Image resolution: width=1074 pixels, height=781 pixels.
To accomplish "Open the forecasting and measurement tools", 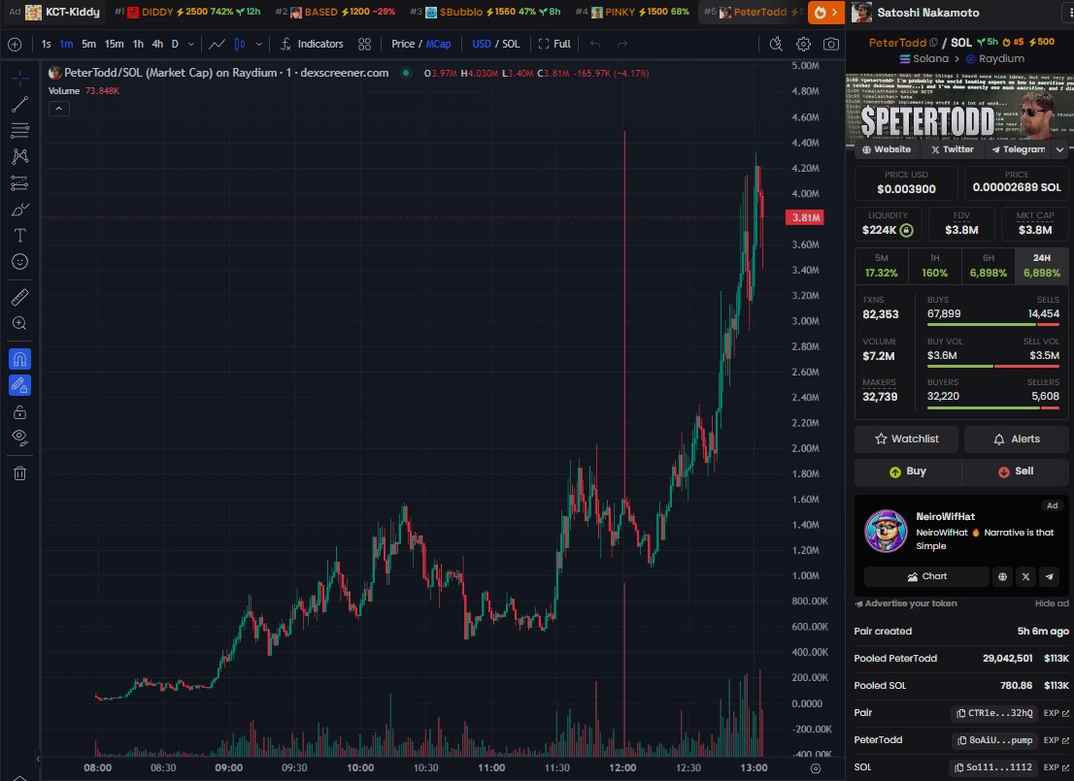I will point(20,183).
